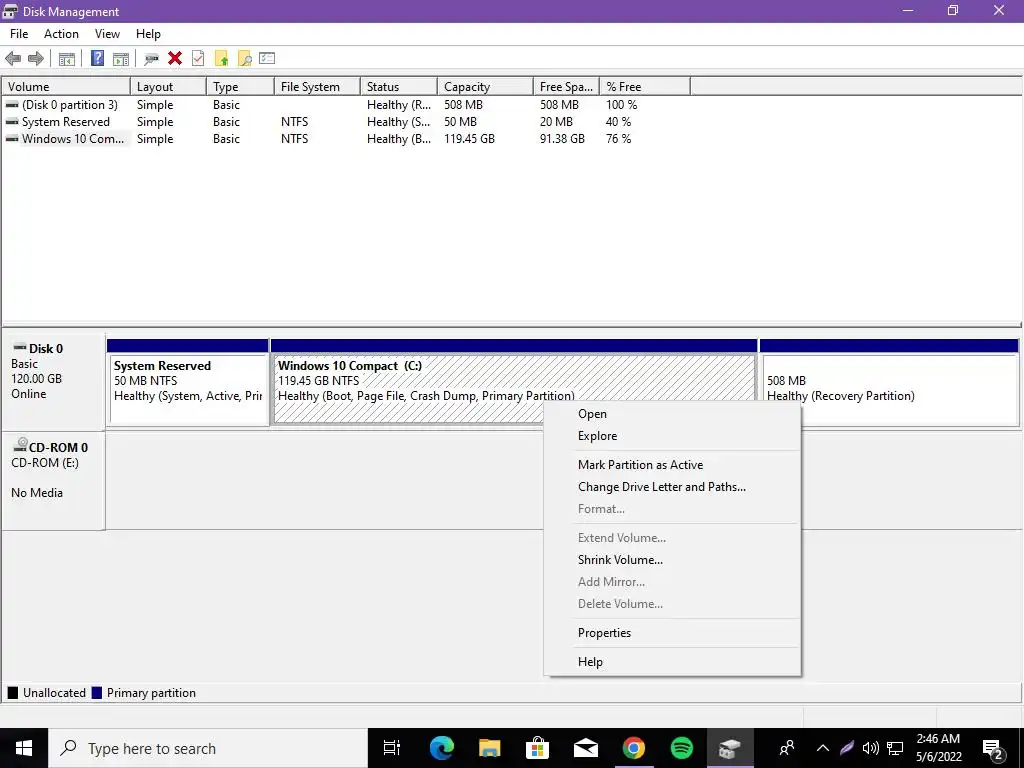Open Task View from the taskbar

[x=392, y=748]
